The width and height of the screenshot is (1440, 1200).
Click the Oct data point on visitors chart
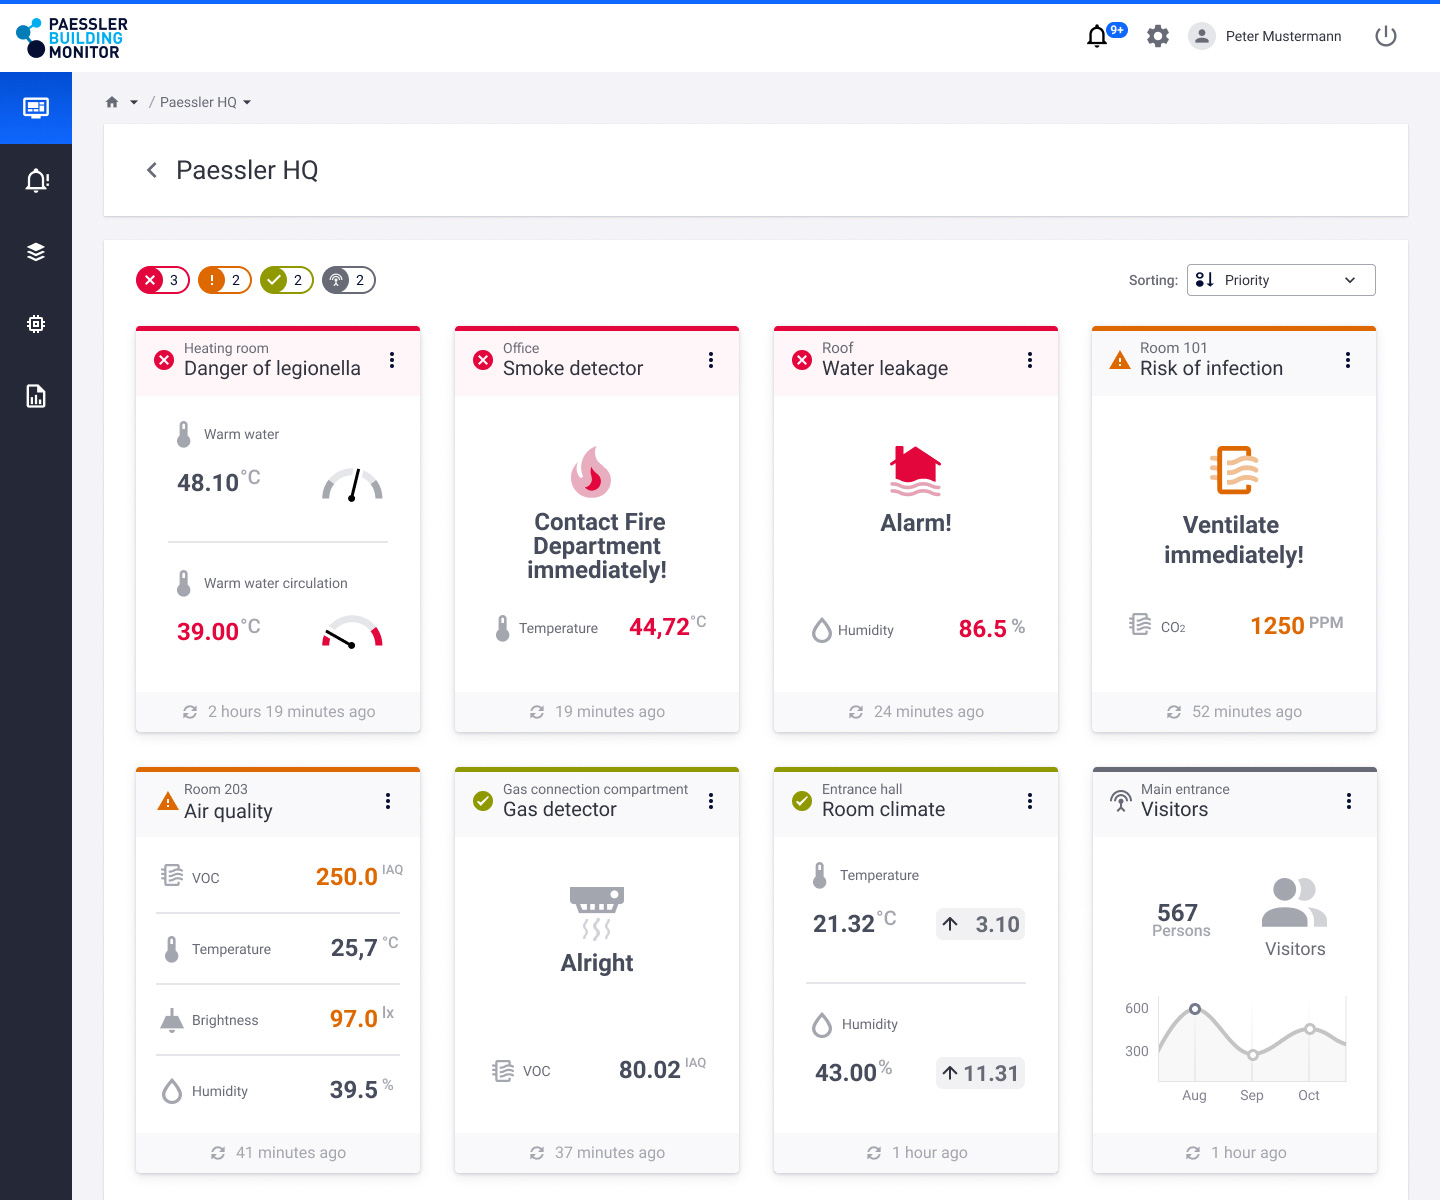click(1310, 1029)
